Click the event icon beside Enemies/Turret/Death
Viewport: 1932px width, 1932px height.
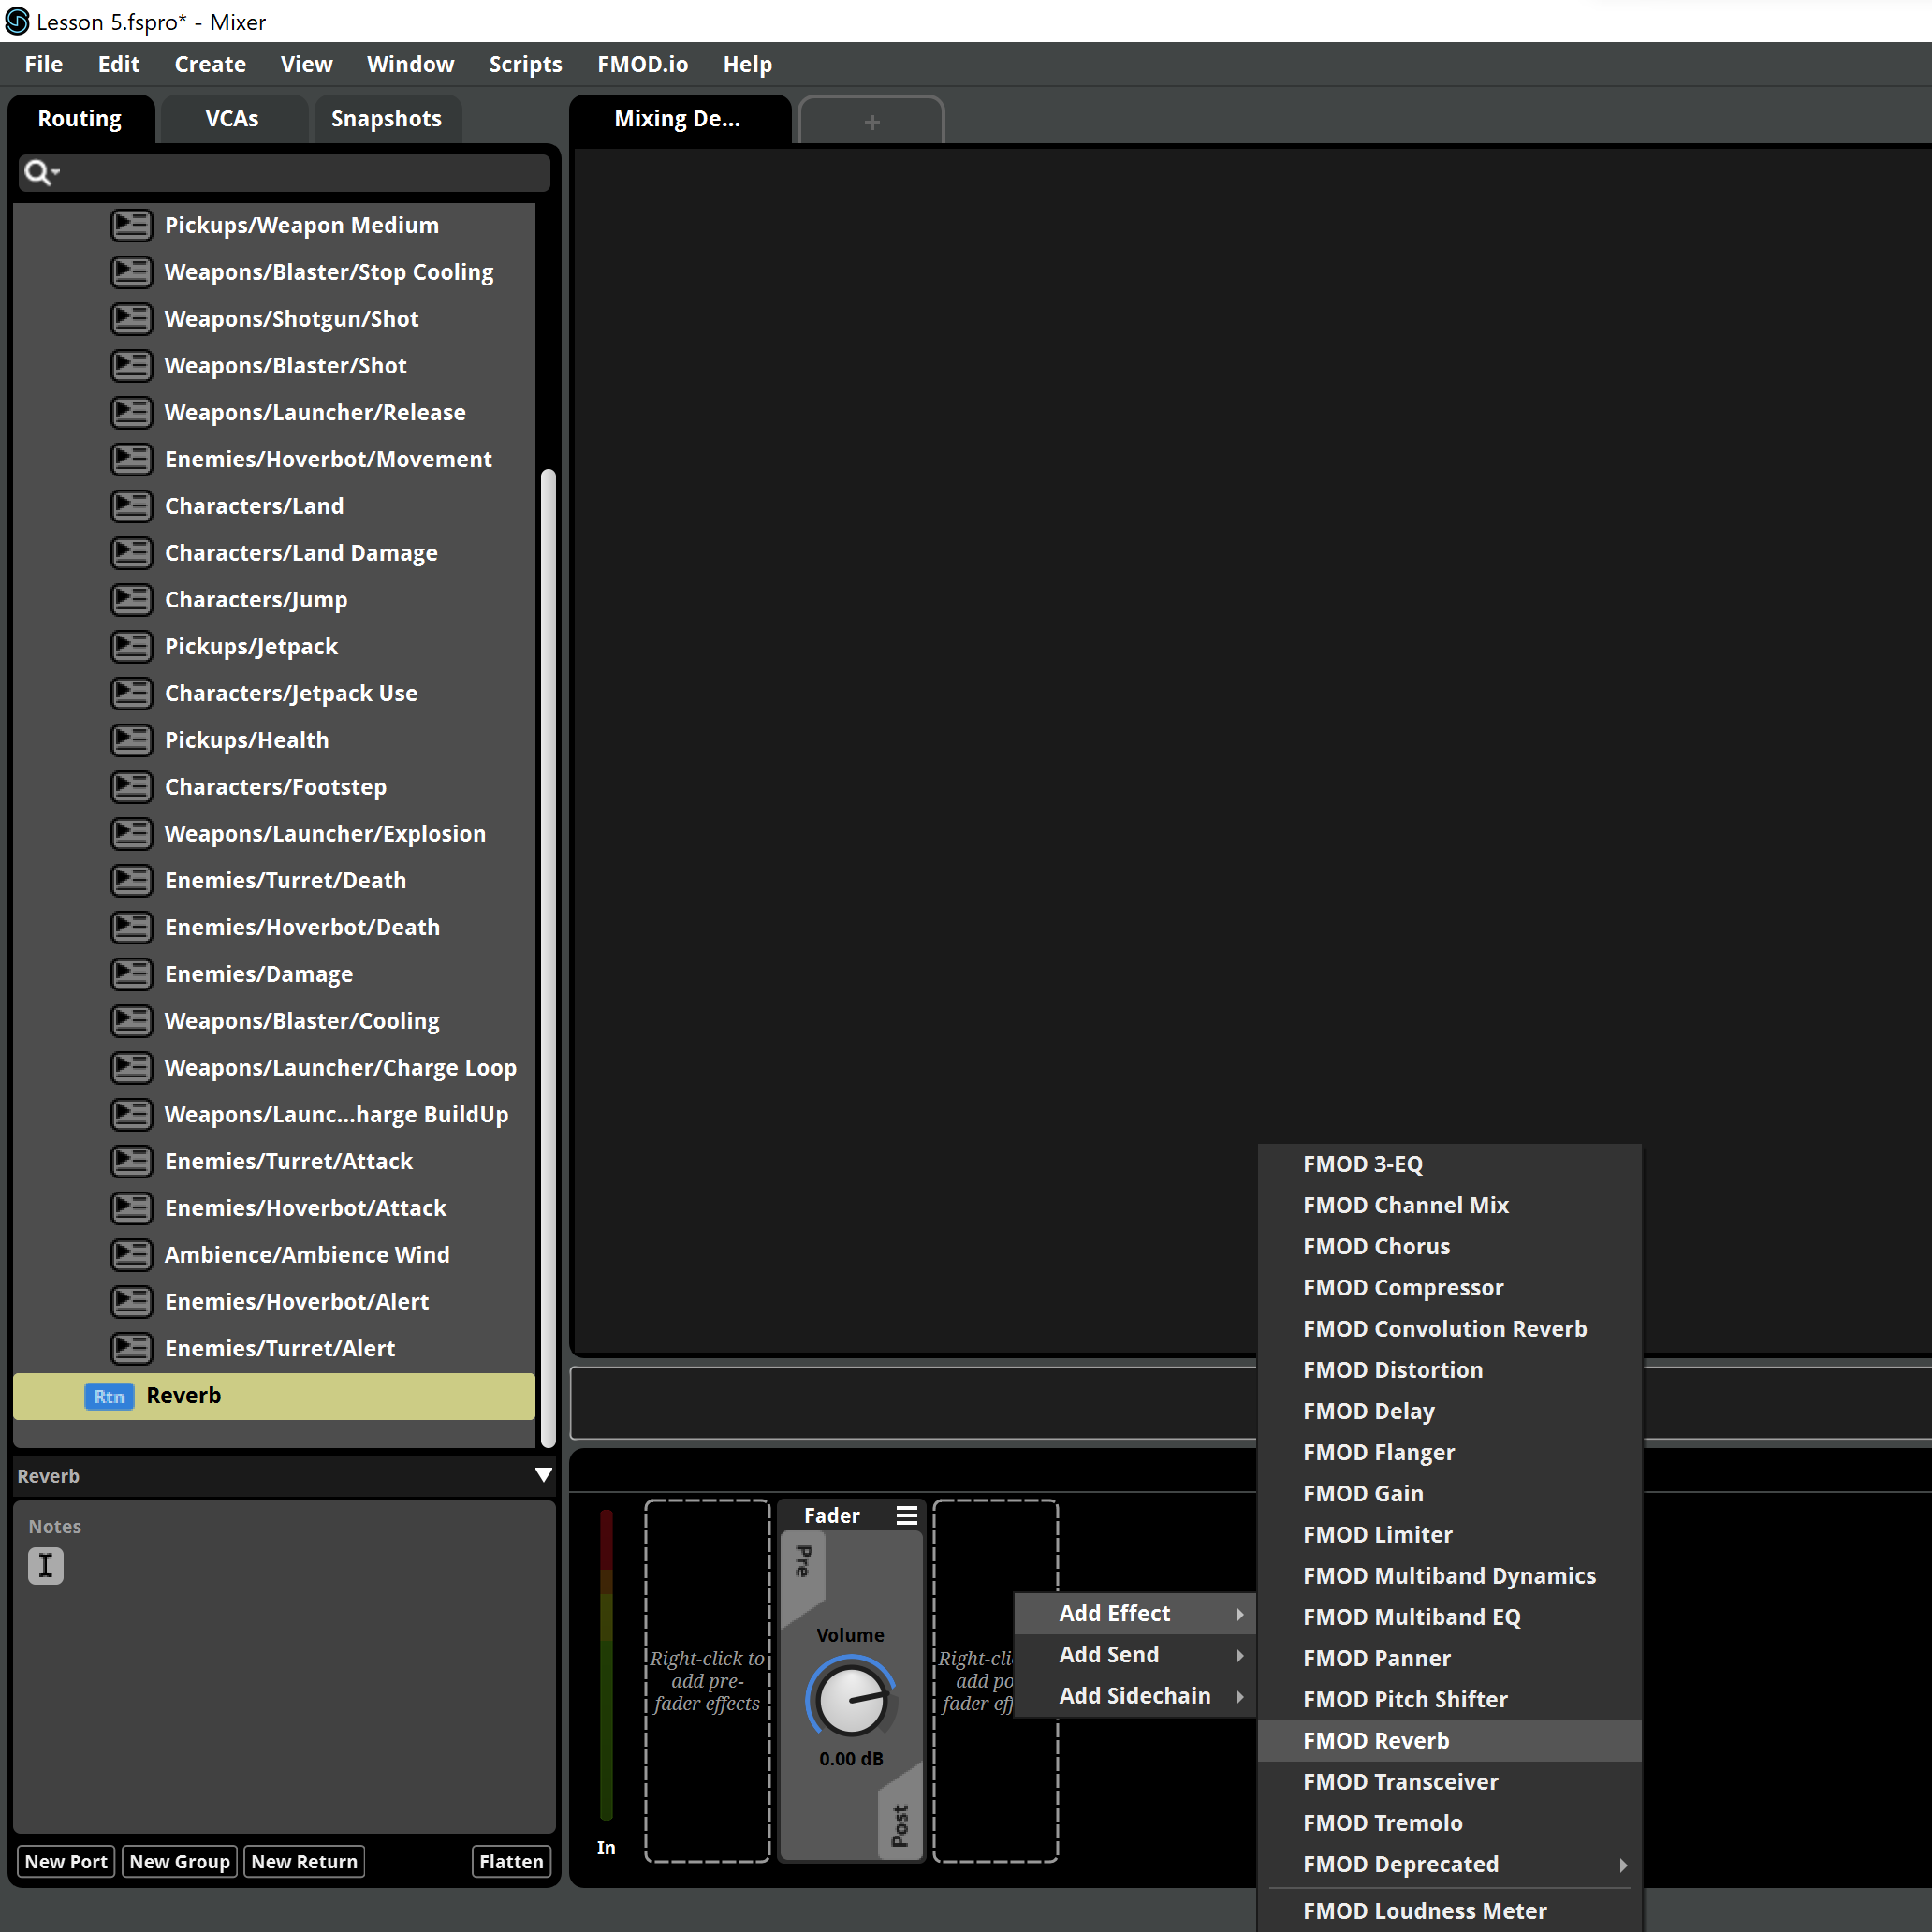[131, 880]
